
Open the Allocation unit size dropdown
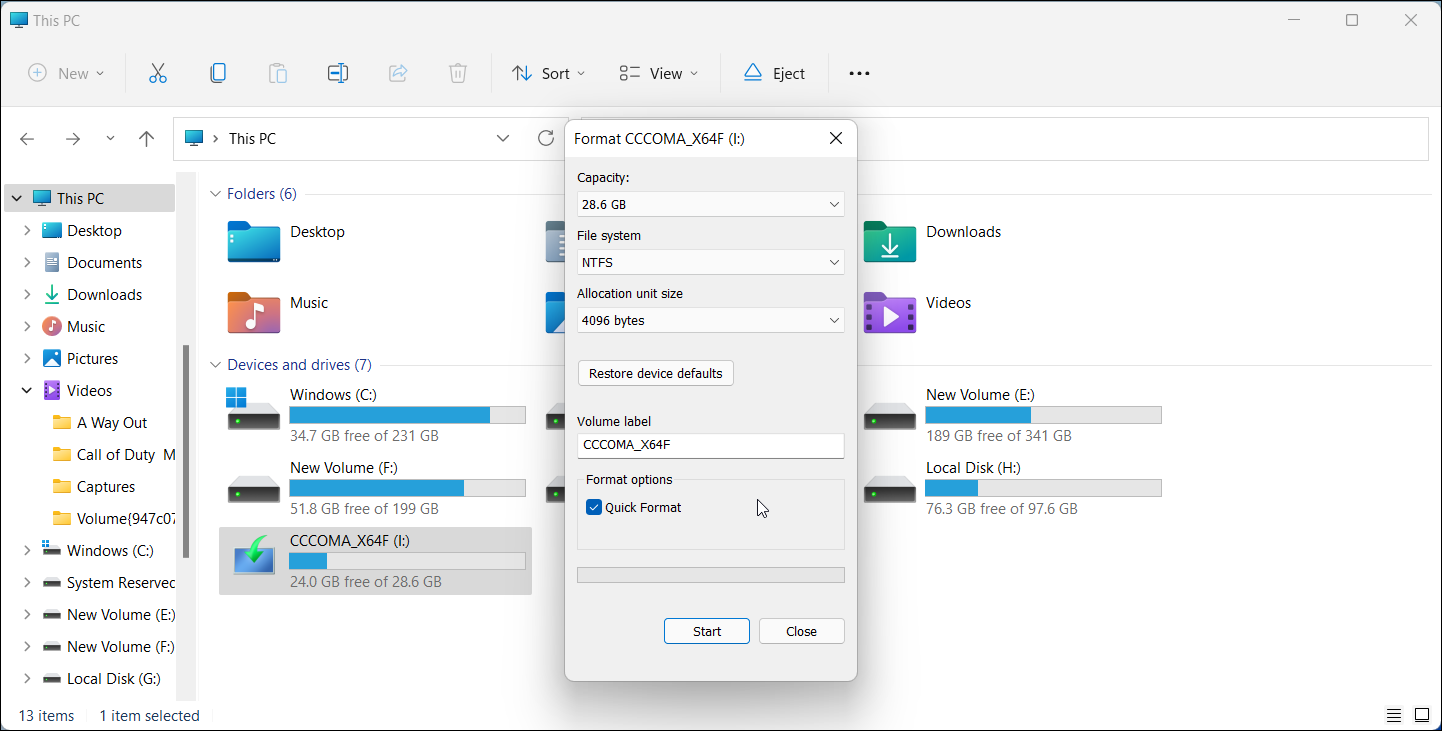[x=710, y=320]
